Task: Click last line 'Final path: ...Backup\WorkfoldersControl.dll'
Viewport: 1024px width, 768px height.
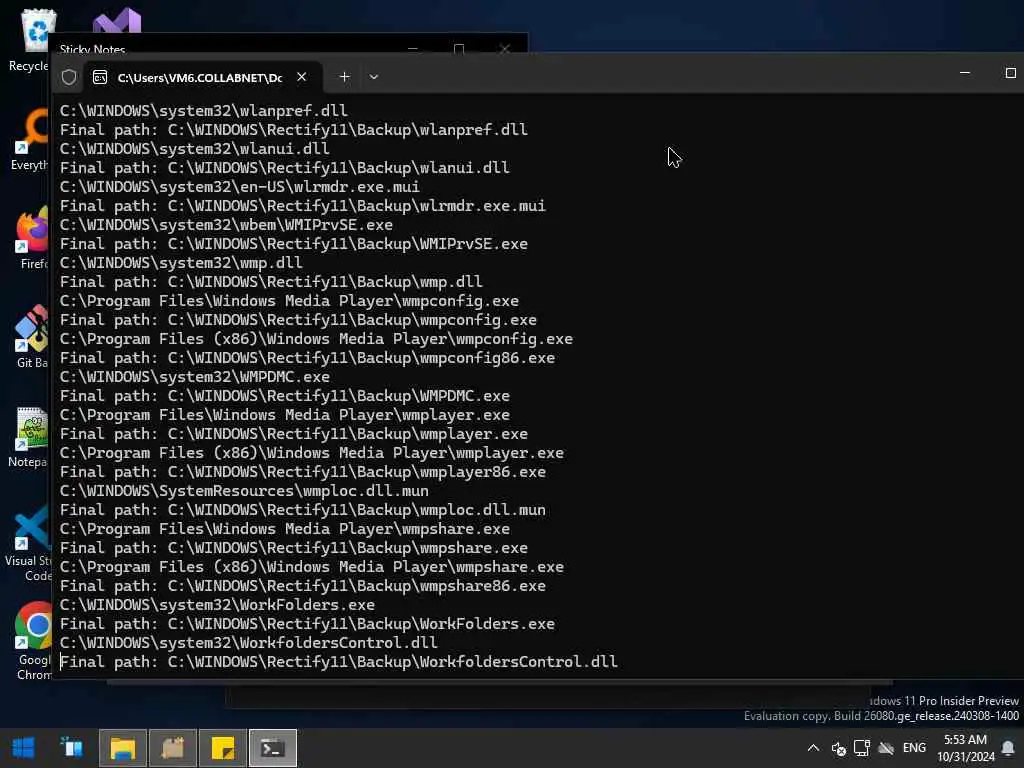Action: (x=339, y=662)
